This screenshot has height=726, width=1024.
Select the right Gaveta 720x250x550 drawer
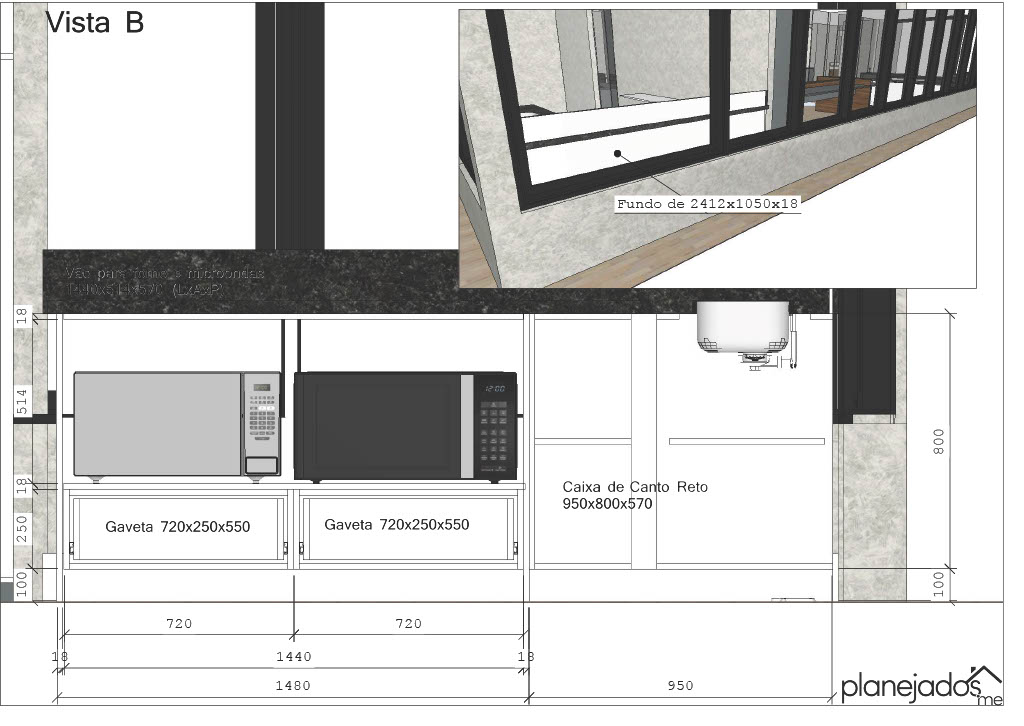coord(397,525)
